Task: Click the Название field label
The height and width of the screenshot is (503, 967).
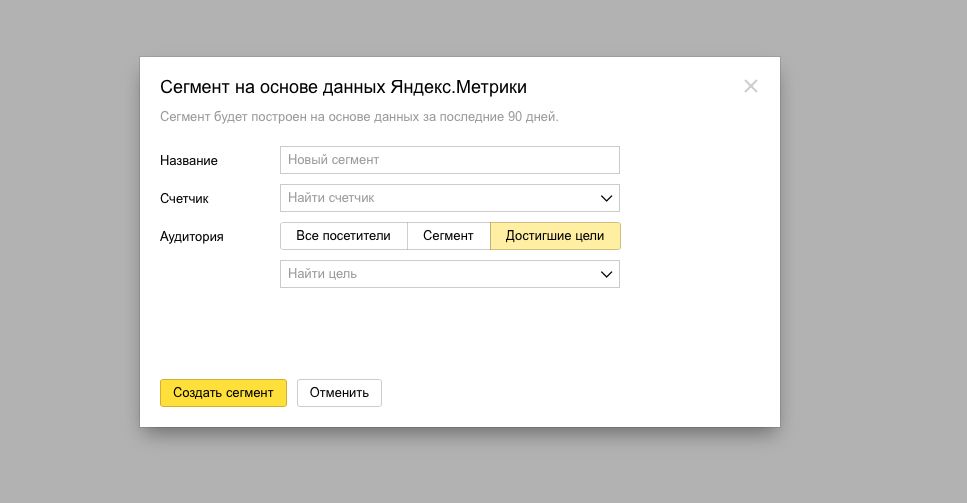Action: (188, 160)
